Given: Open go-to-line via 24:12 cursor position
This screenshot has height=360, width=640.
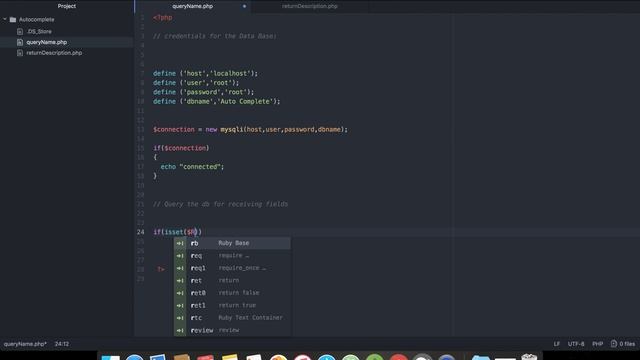Looking at the screenshot, I should point(62,344).
